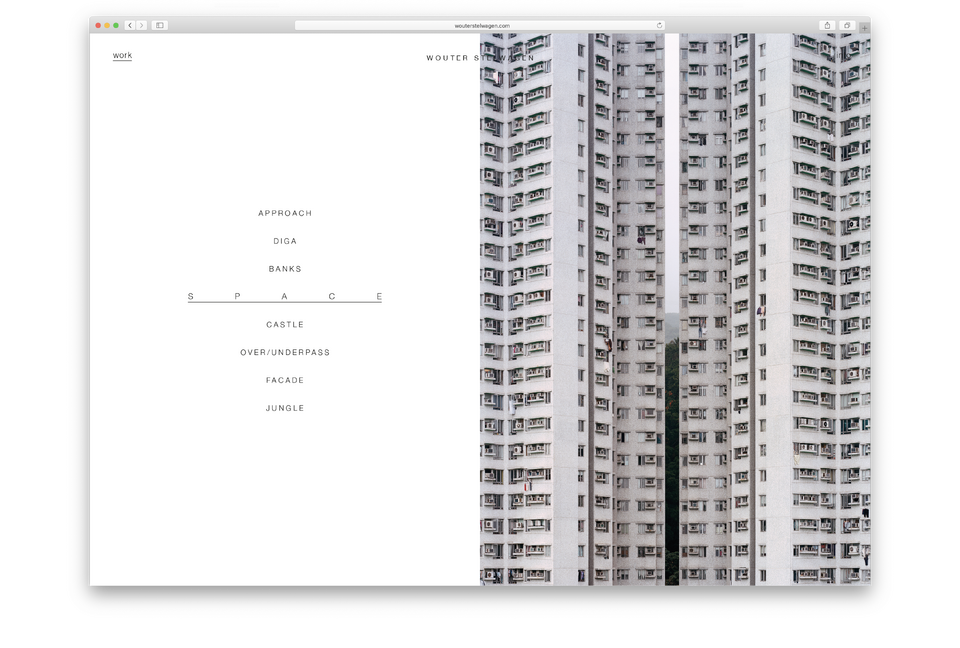Toggle the Safari sidebar button
960x648 pixels.
pyautogui.click(x=159, y=25)
